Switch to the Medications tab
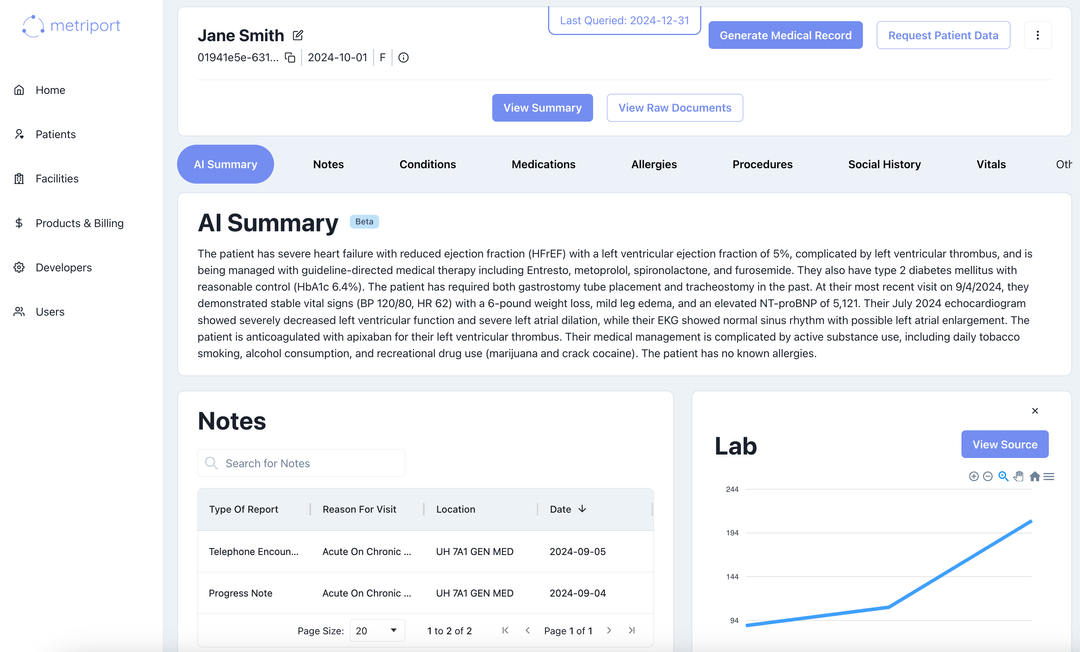Viewport: 1080px width, 652px height. click(543, 165)
